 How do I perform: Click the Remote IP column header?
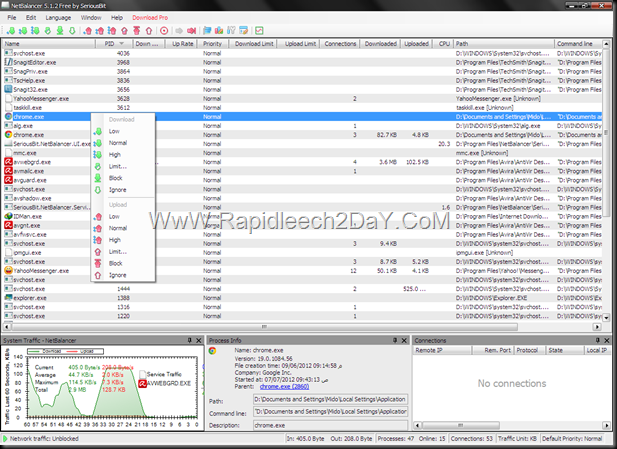pyautogui.click(x=442, y=350)
